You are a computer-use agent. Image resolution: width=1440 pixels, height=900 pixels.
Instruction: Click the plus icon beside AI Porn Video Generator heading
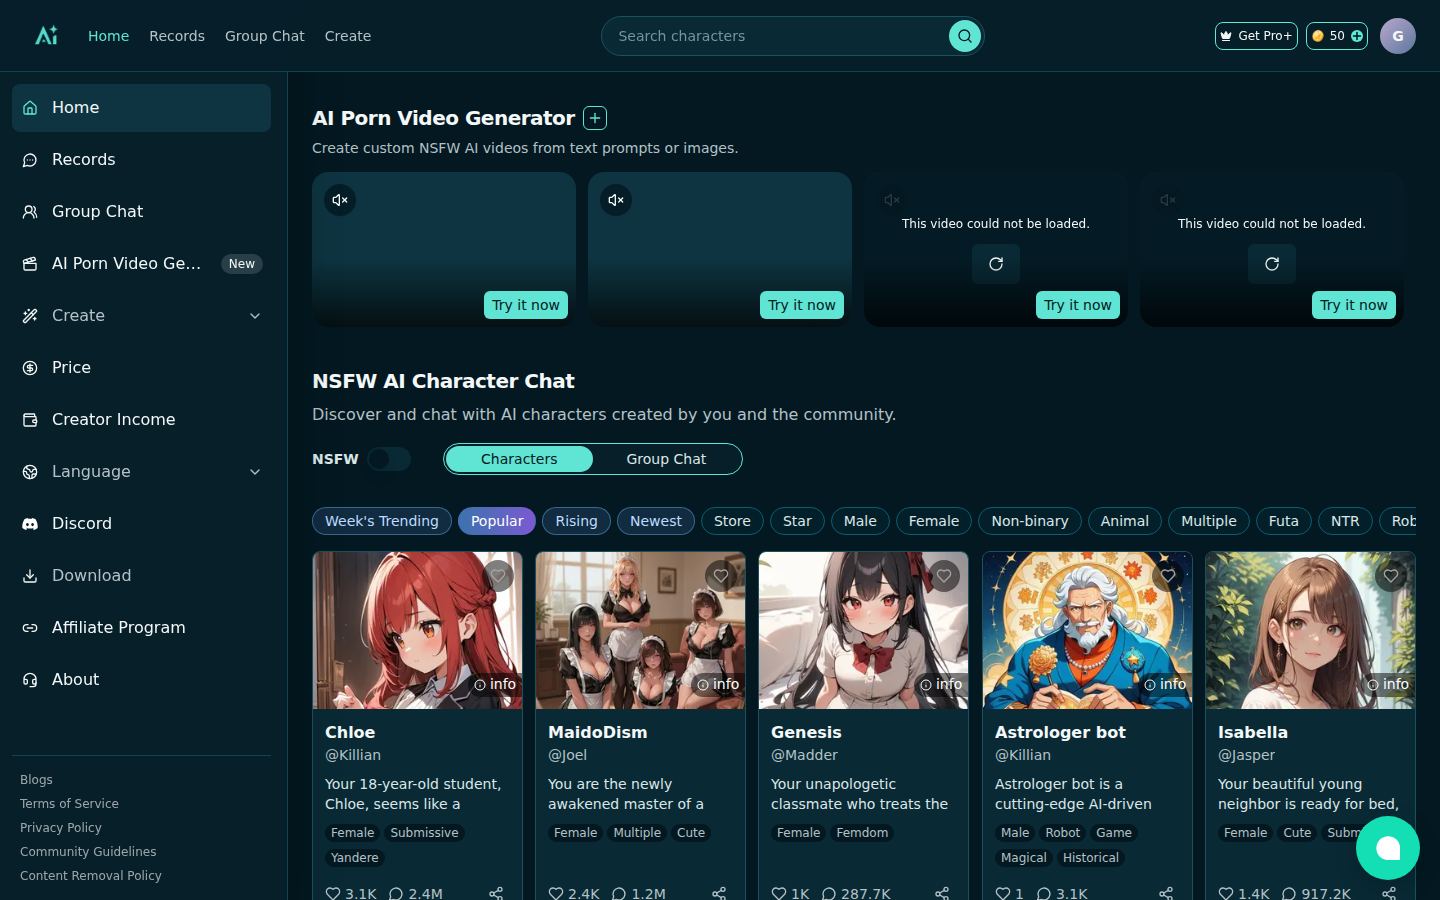(x=595, y=118)
